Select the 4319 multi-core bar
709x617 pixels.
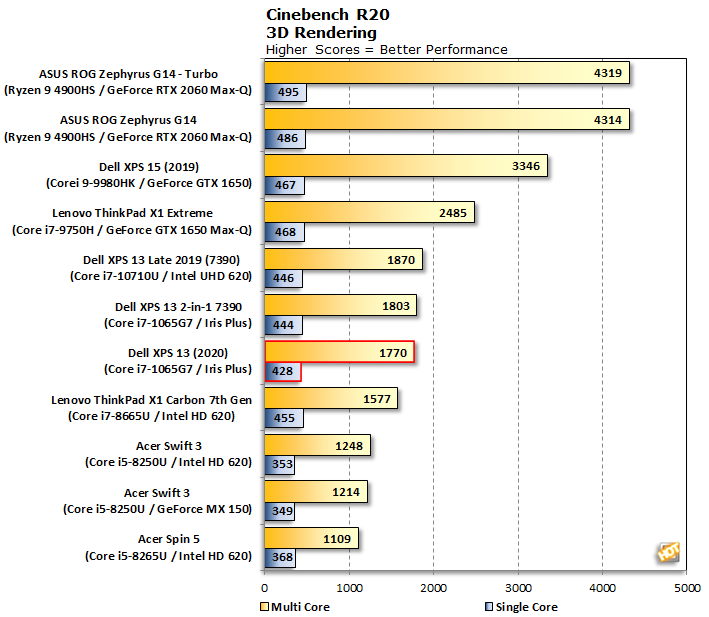[447, 73]
